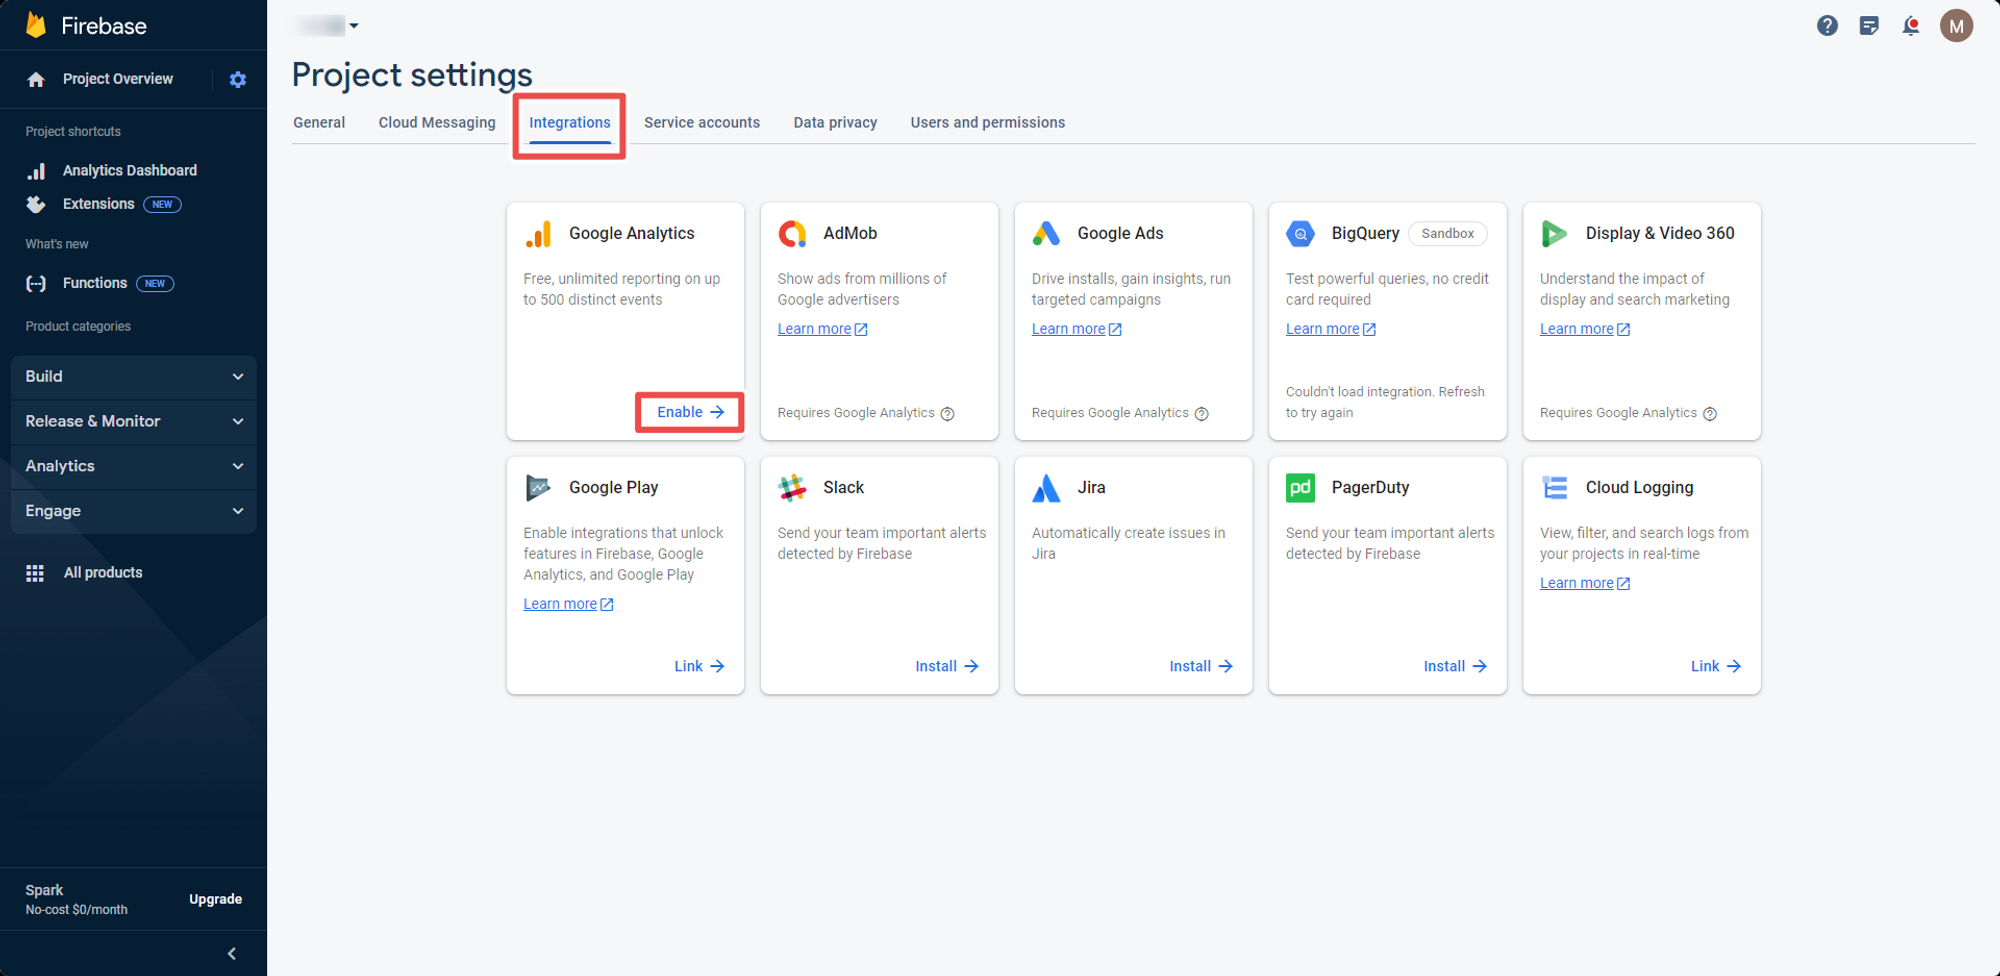Click the Analytics Dashboard bar chart icon
The width and height of the screenshot is (2000, 976).
(36, 171)
